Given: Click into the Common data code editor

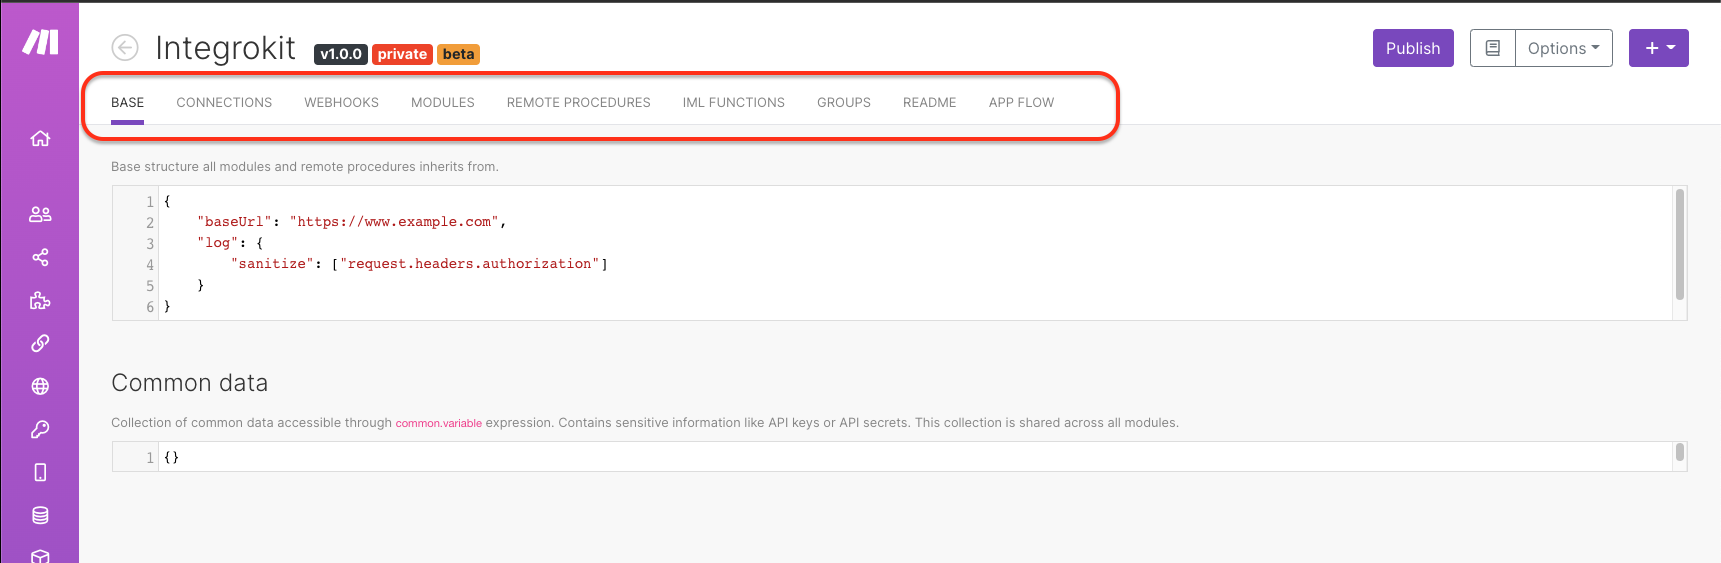Looking at the screenshot, I should point(899,457).
